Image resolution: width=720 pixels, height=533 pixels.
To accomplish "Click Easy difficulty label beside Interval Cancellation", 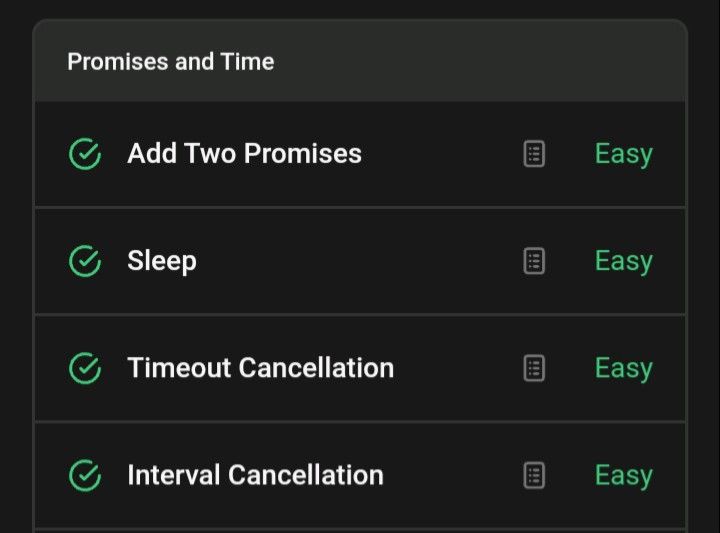I will tap(624, 476).
